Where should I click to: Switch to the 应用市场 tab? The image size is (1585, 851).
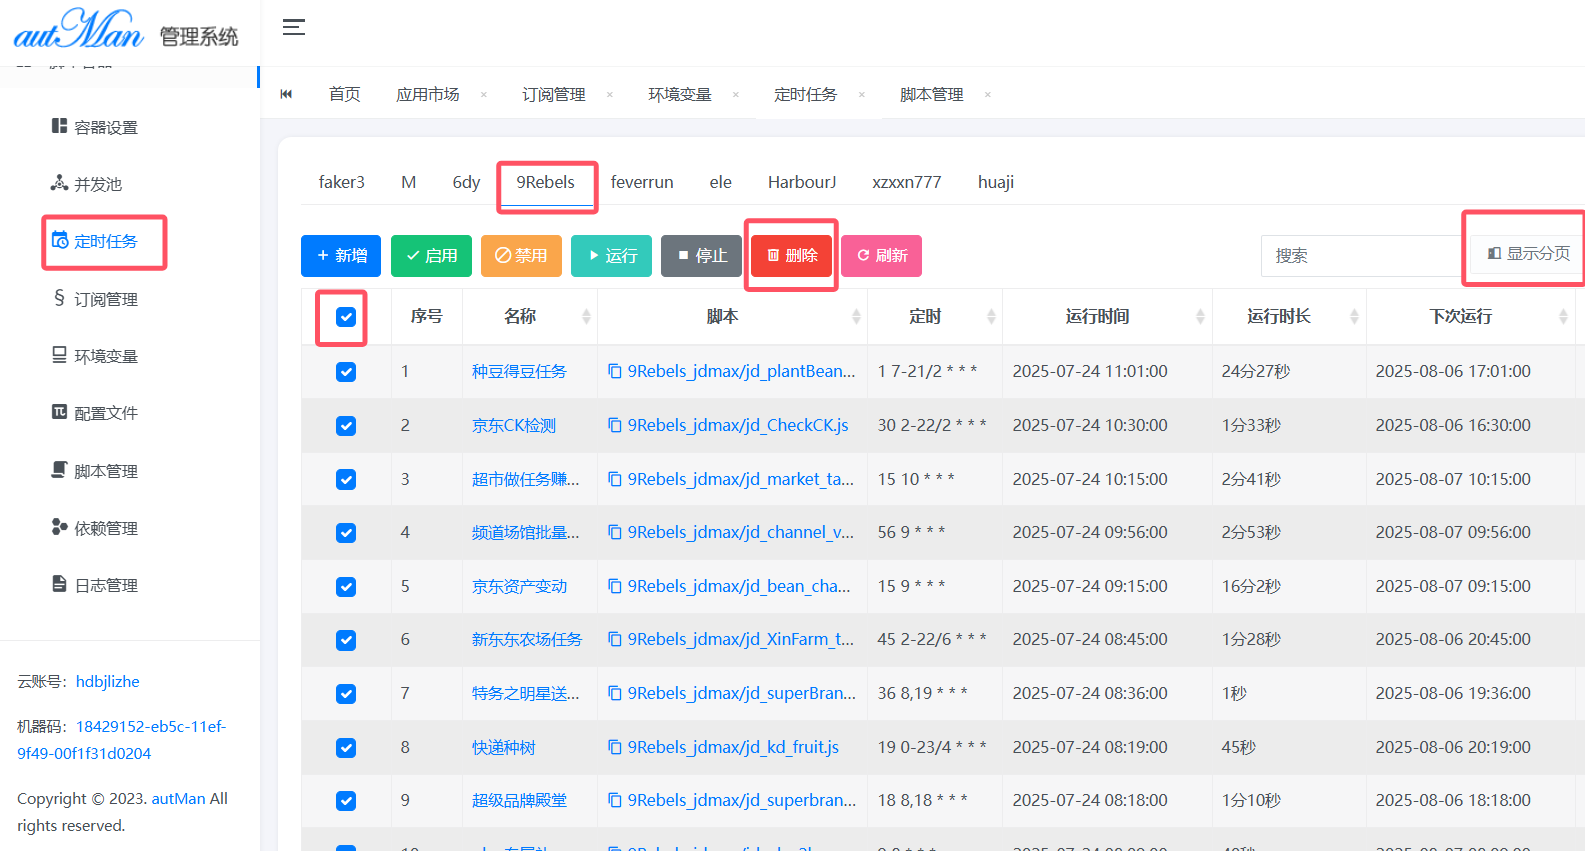(x=427, y=94)
